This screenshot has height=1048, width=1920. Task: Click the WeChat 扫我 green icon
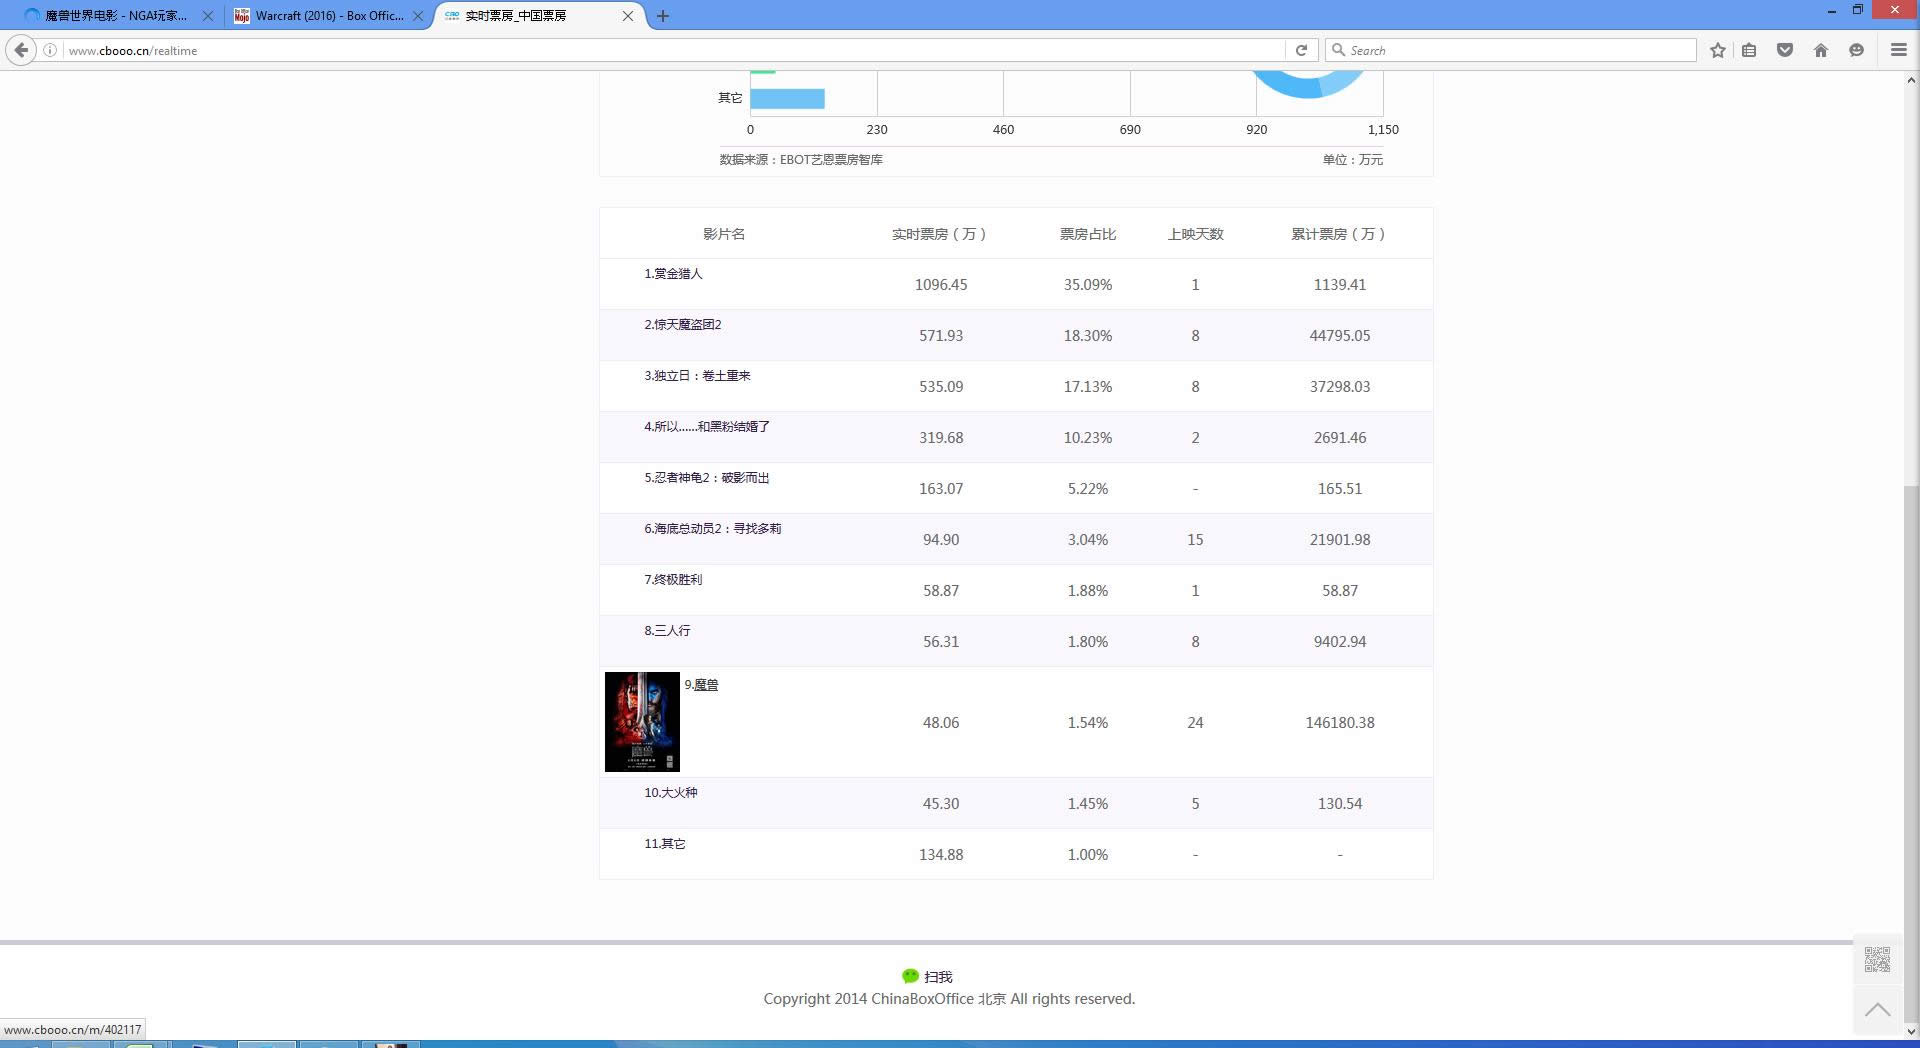click(909, 976)
